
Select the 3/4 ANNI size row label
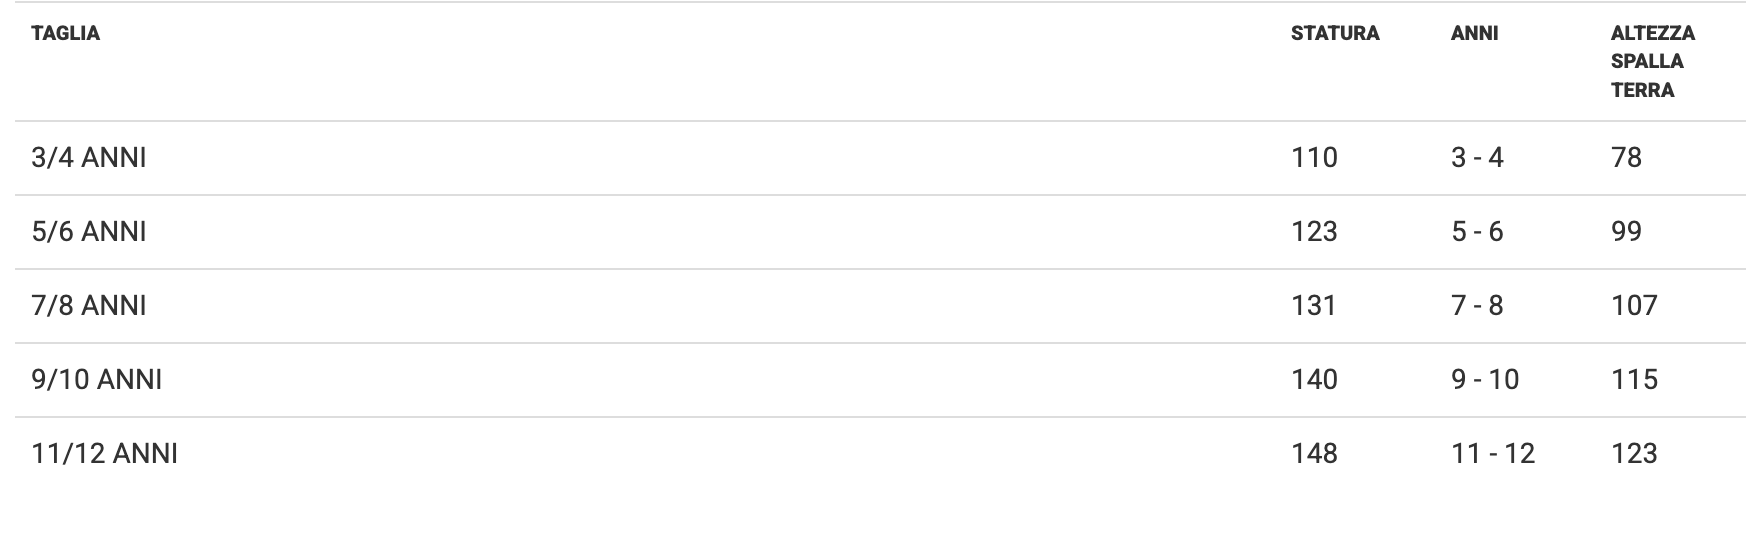89,158
